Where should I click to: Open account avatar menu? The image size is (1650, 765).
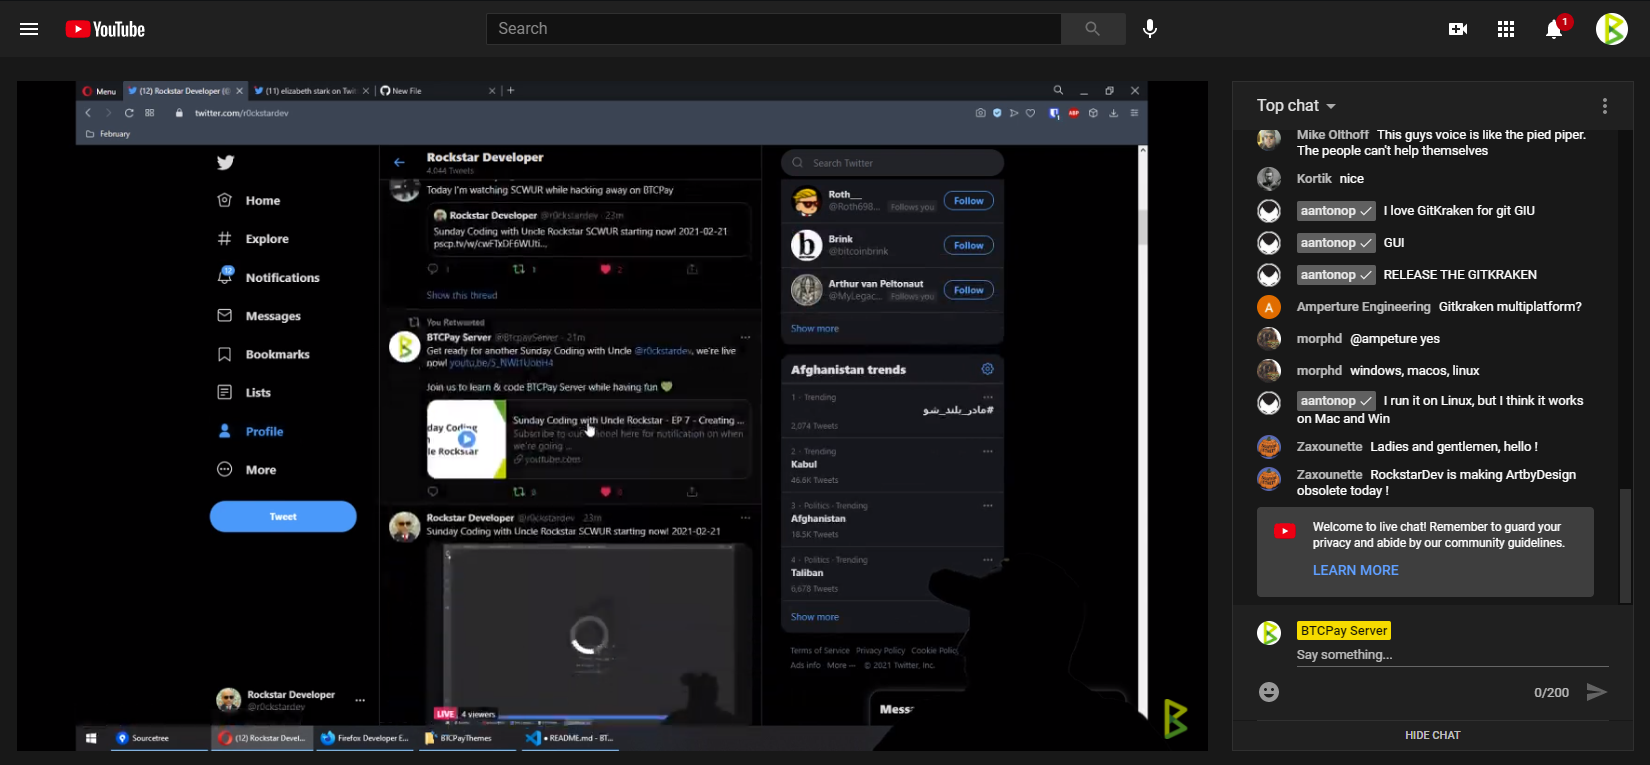pyautogui.click(x=1612, y=29)
